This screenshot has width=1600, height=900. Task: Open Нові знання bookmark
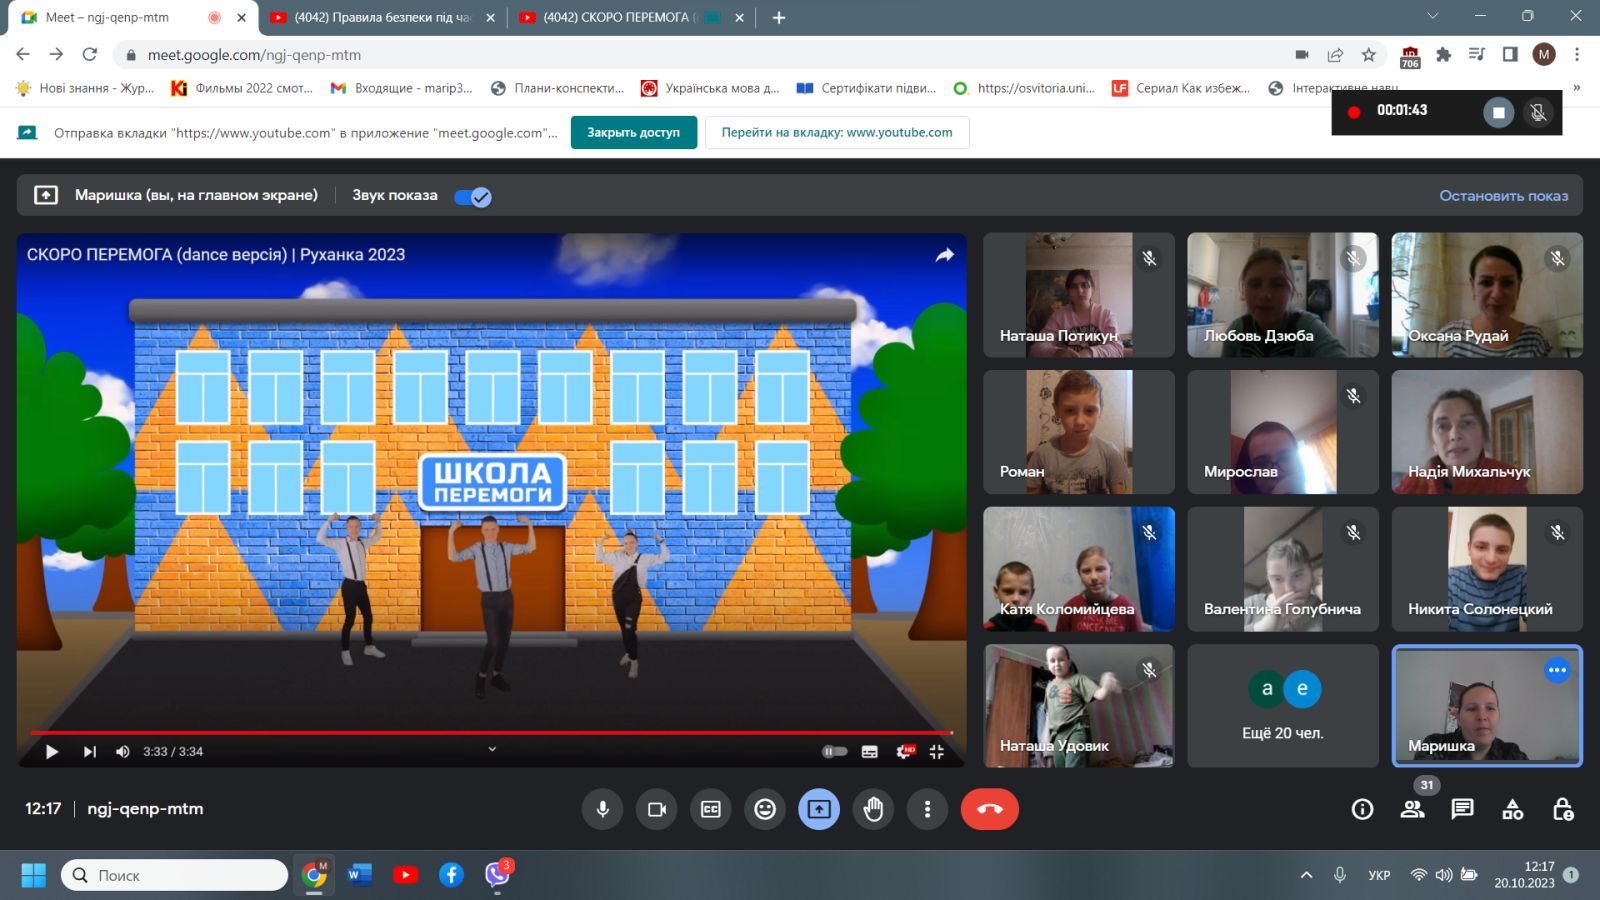point(85,88)
